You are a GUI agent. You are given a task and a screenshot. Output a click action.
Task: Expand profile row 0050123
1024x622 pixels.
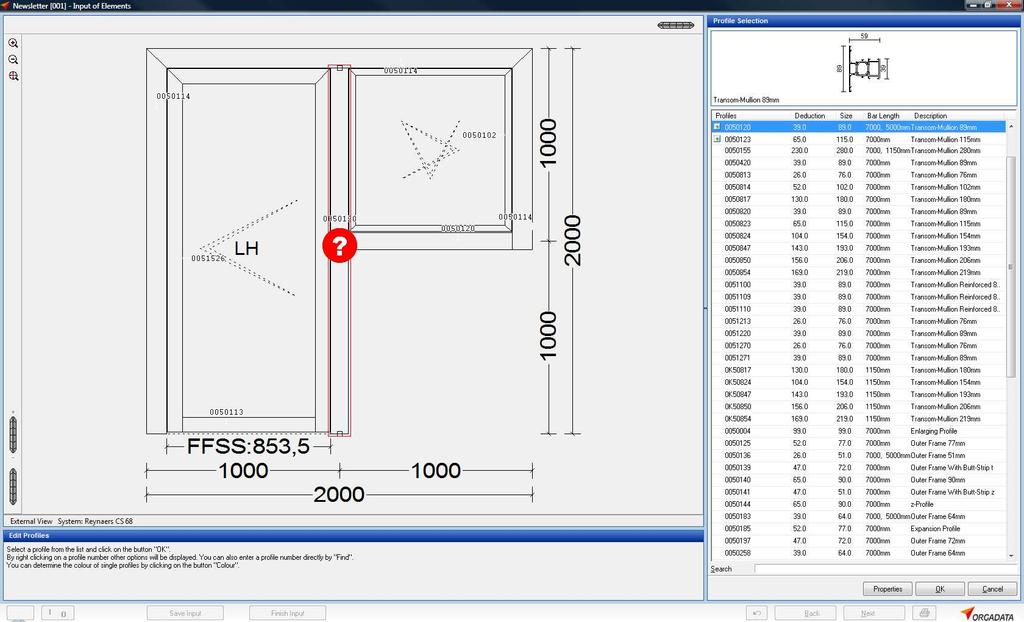tap(716, 139)
